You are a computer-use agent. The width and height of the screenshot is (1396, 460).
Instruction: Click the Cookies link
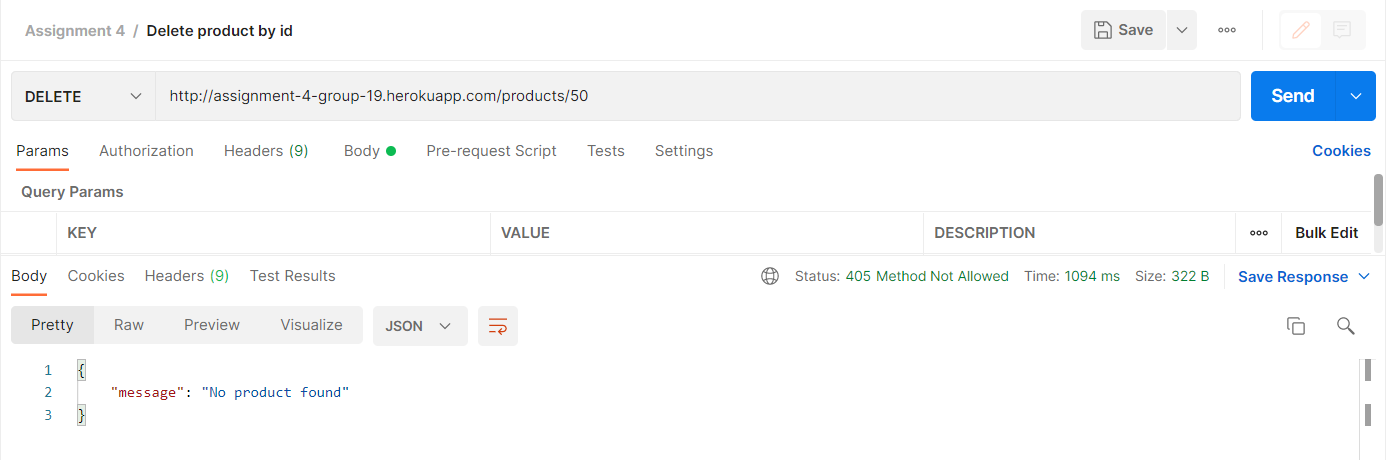tap(1341, 151)
